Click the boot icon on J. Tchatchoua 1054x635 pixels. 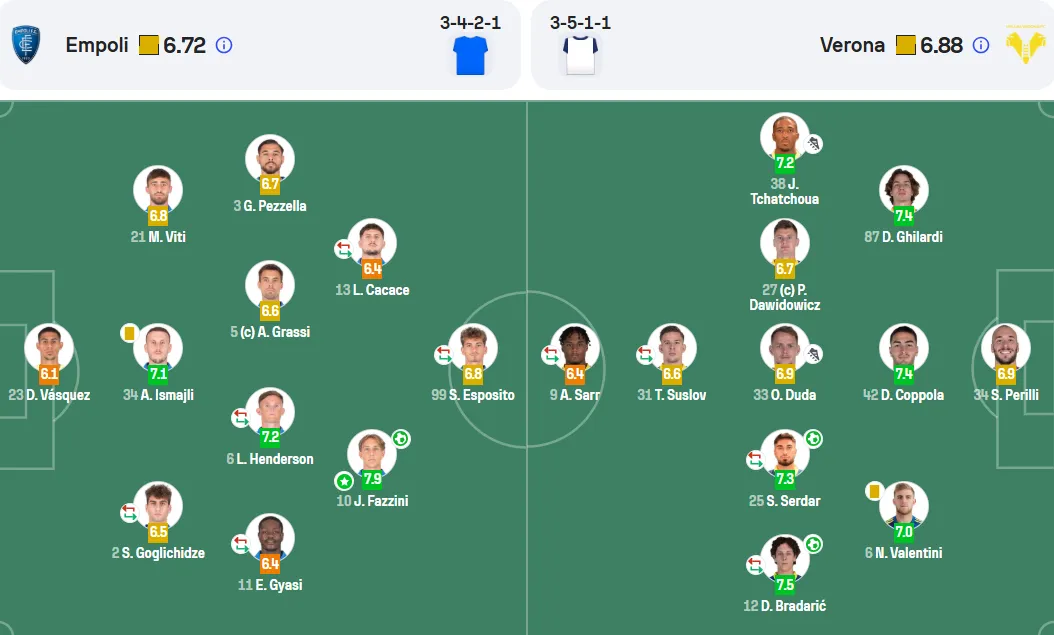[x=813, y=143]
